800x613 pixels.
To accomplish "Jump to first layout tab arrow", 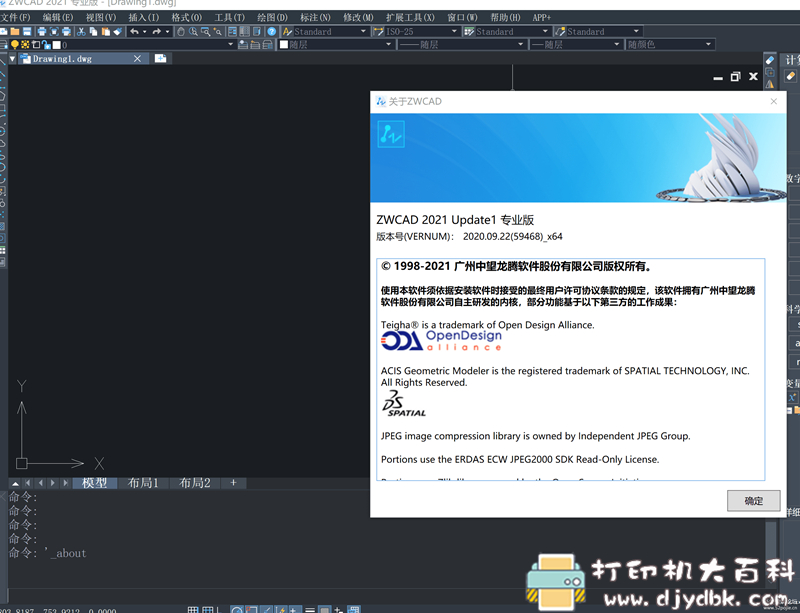I will coord(28,483).
